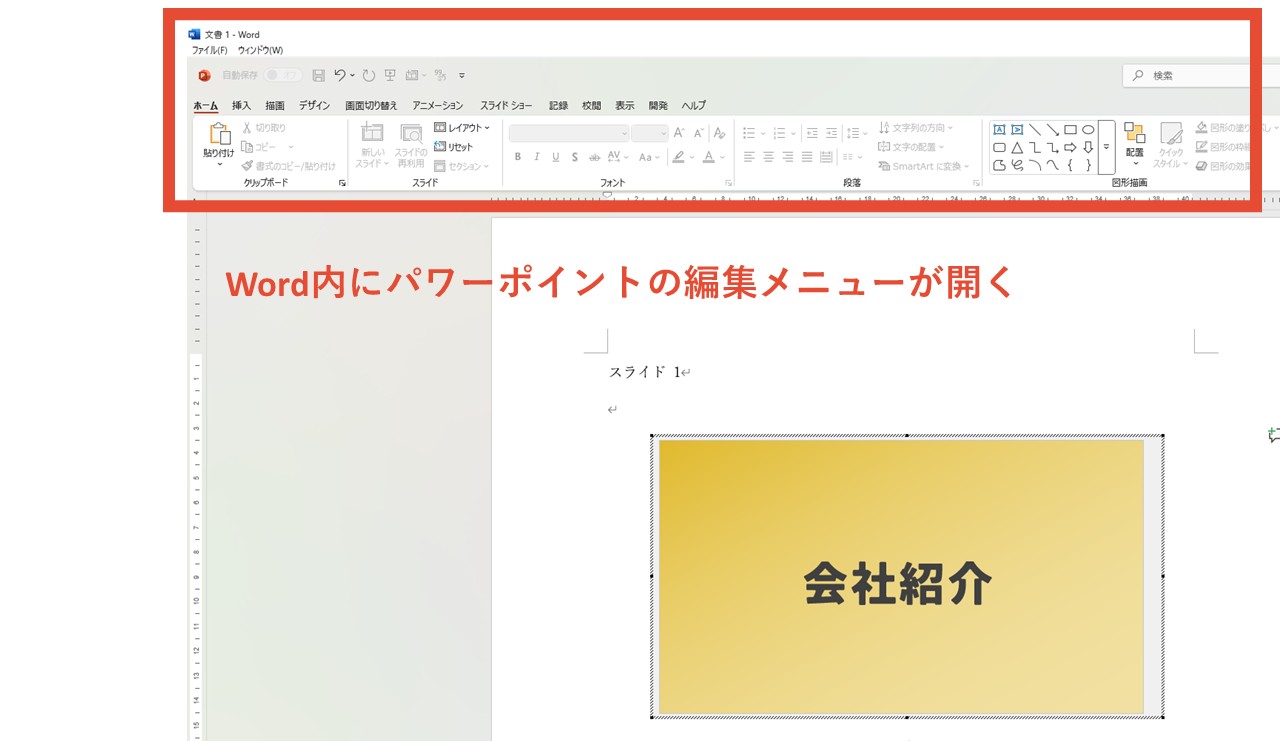Open the 開発 tab
The image size is (1280, 741).
(658, 105)
